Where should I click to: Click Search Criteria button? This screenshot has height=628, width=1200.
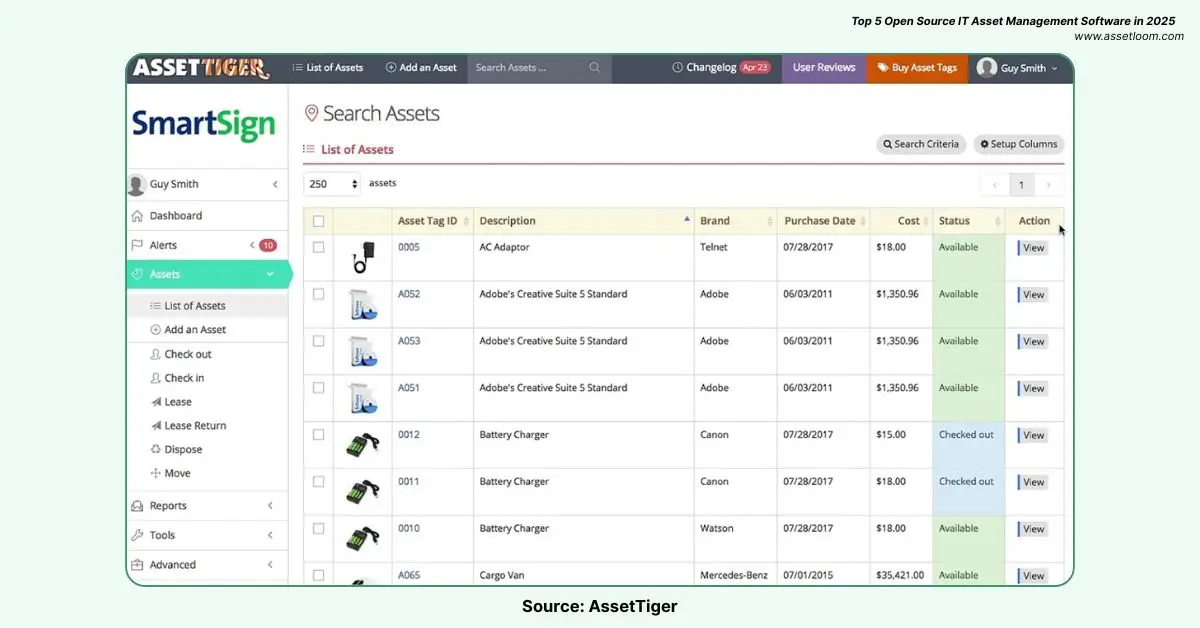pos(920,144)
